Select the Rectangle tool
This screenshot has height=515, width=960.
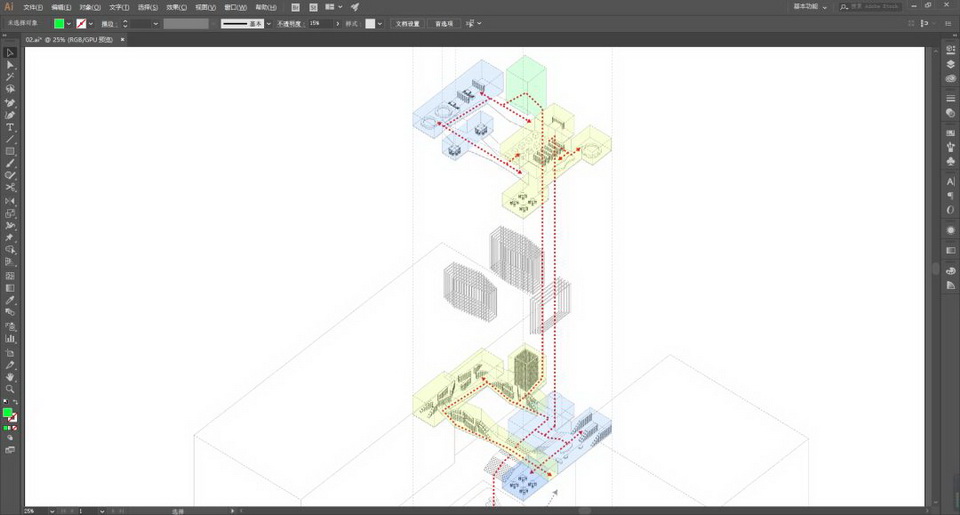coord(10,151)
